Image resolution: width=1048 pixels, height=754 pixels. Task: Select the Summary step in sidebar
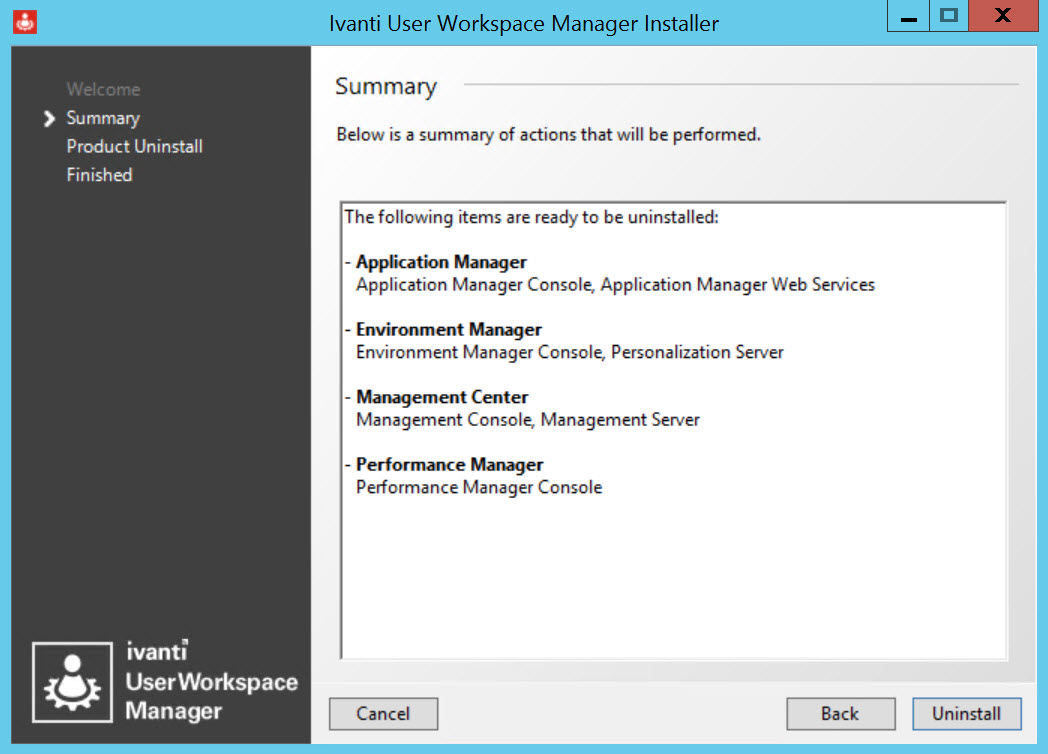pos(103,118)
